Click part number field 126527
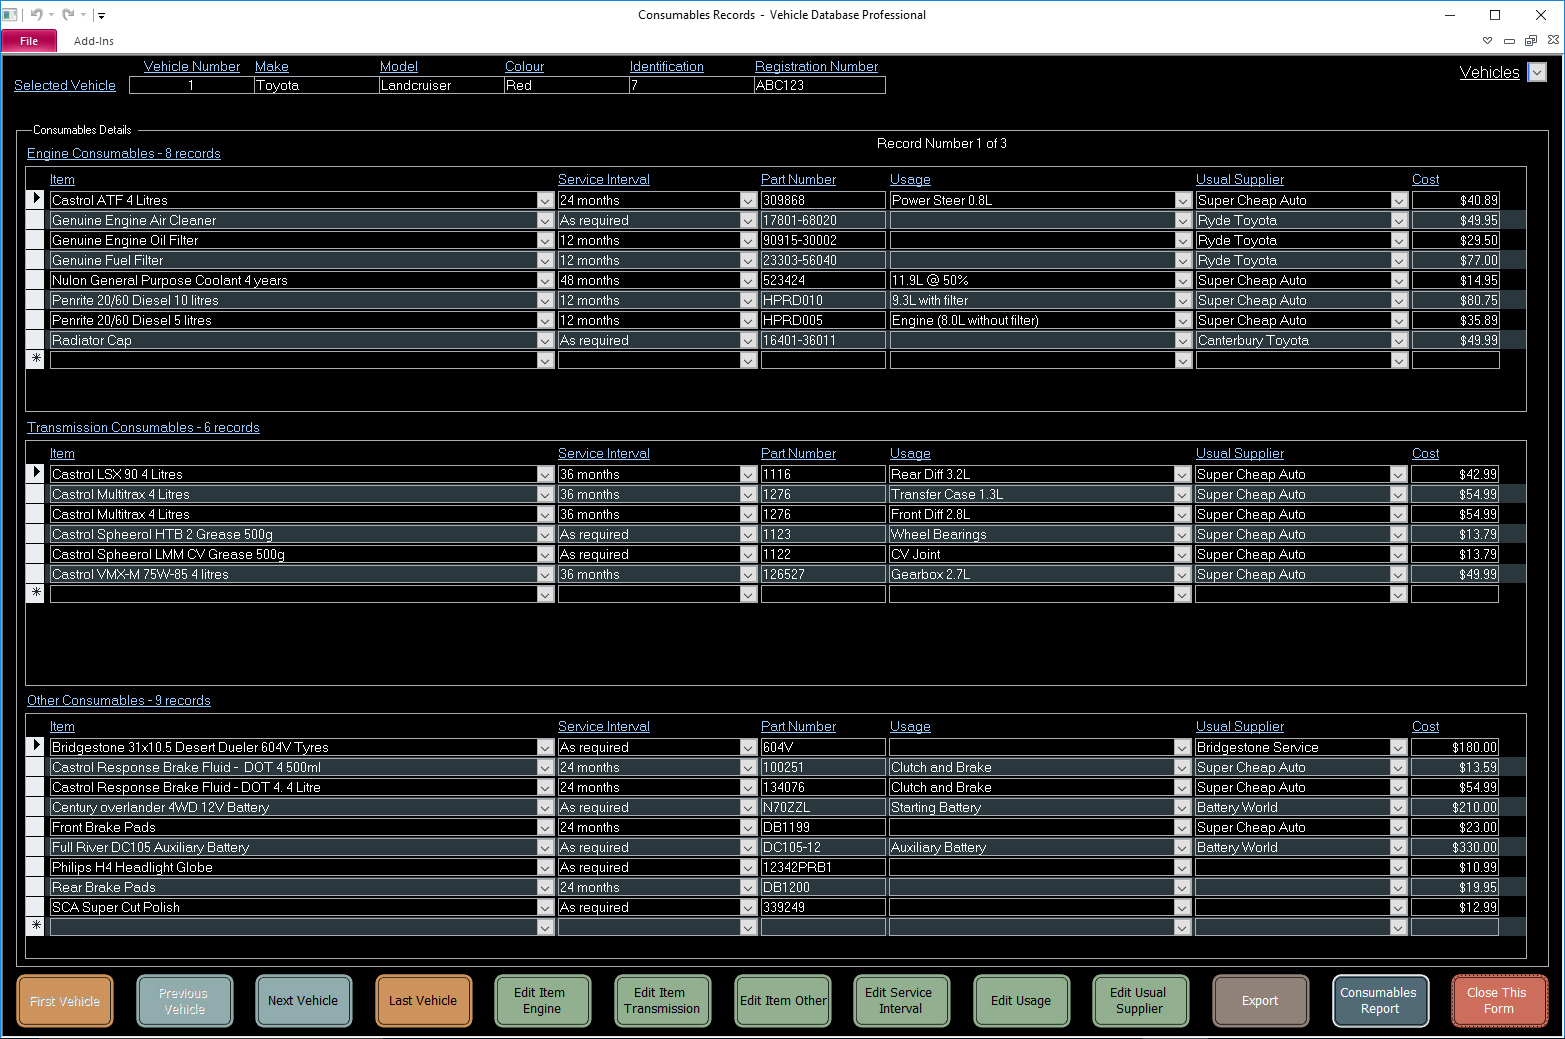This screenshot has height=1039, width=1565. 823,574
